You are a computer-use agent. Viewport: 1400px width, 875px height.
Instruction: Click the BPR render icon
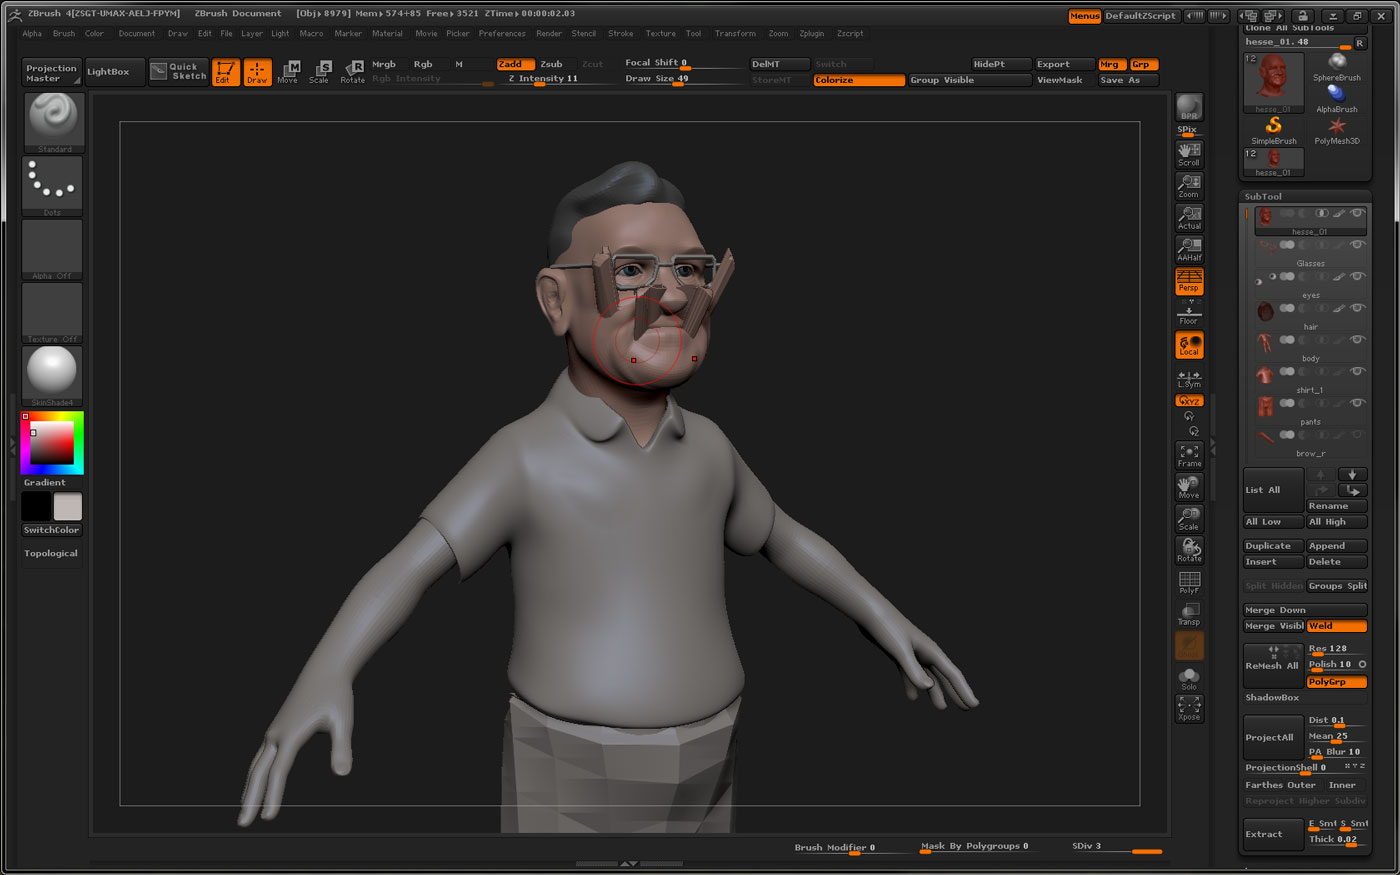pos(1188,107)
